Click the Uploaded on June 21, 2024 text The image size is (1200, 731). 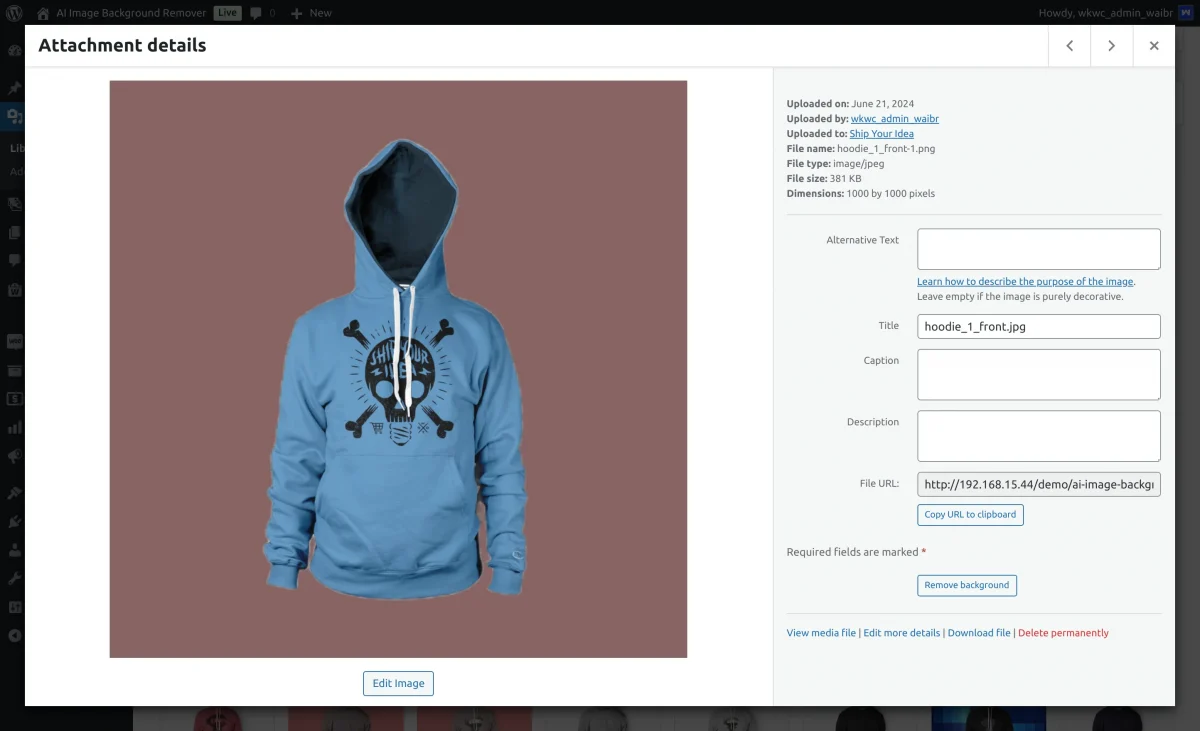[850, 104]
